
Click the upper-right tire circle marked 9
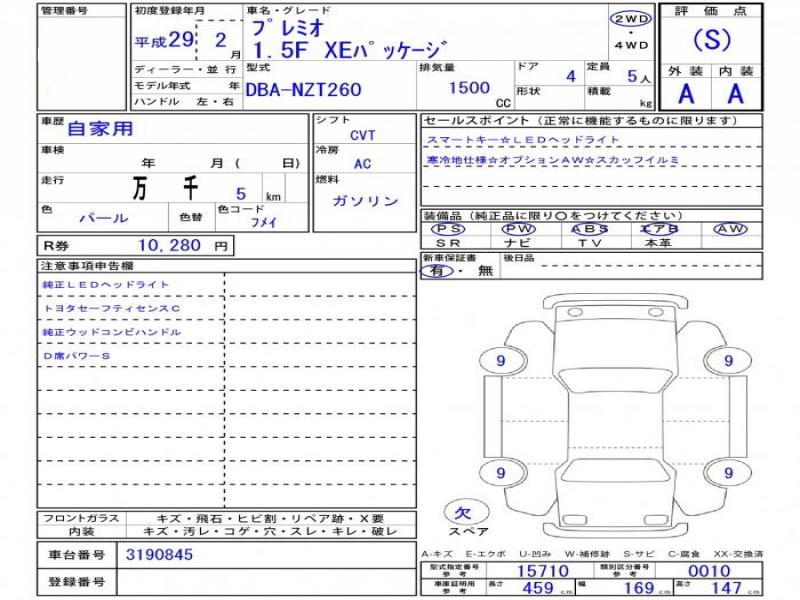pos(728,360)
